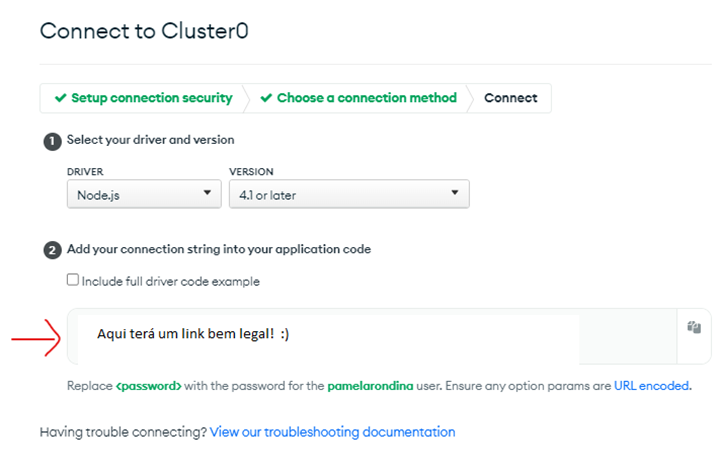719x472 pixels.
Task: Click the connection string text box
Action: [x=372, y=336]
